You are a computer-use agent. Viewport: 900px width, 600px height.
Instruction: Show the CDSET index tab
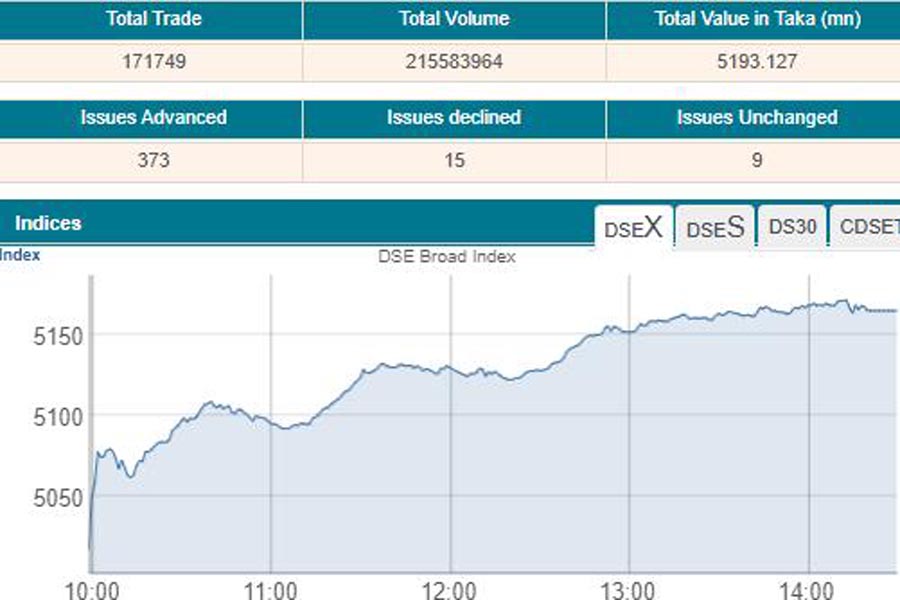868,227
